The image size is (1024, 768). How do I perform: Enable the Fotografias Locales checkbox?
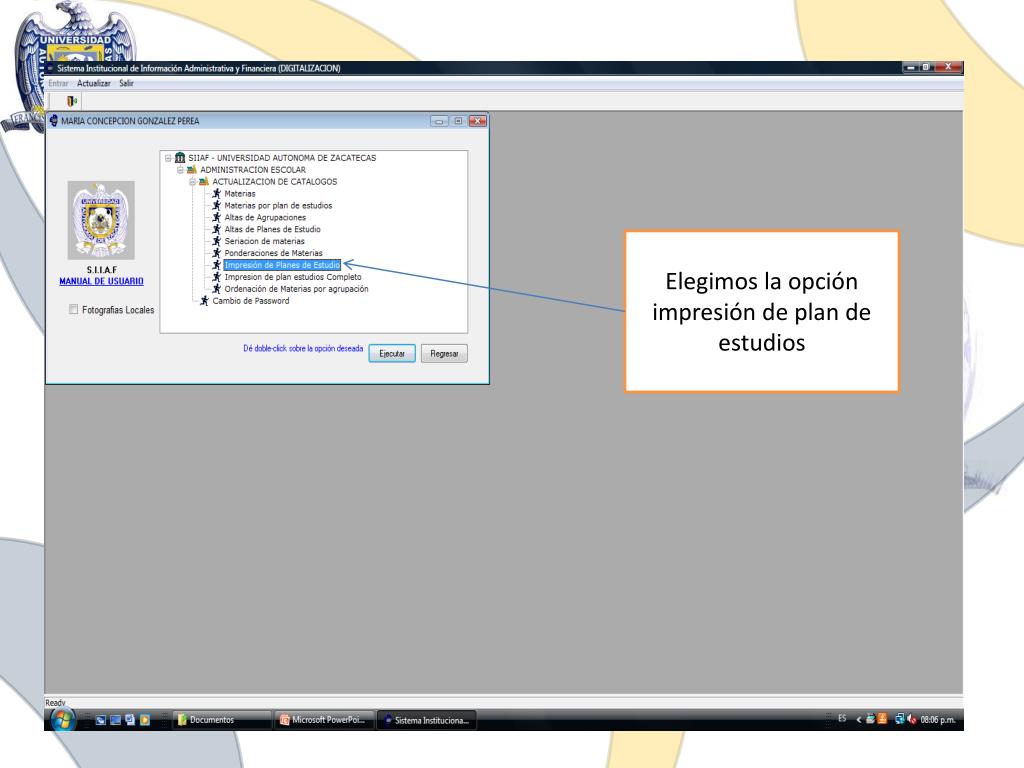point(73,310)
